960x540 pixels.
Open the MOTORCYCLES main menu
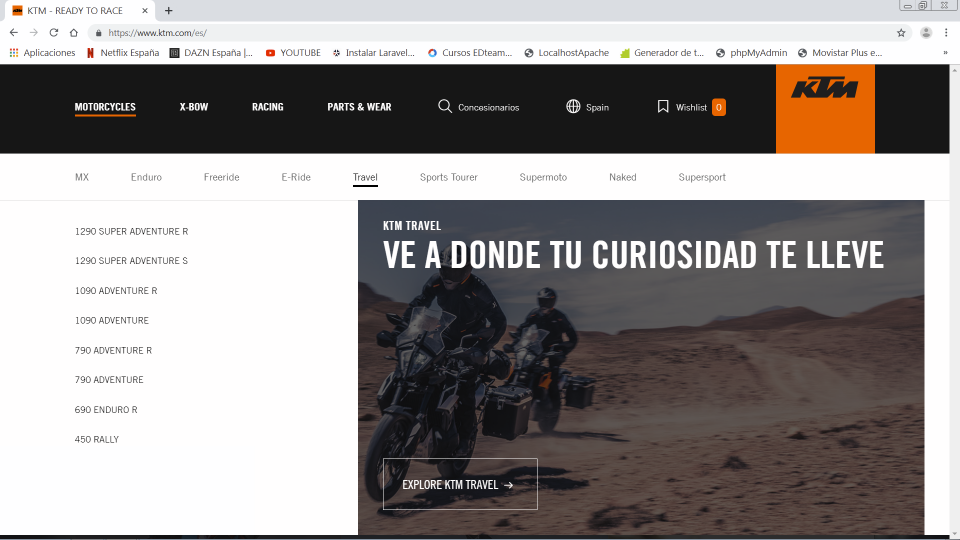click(105, 107)
